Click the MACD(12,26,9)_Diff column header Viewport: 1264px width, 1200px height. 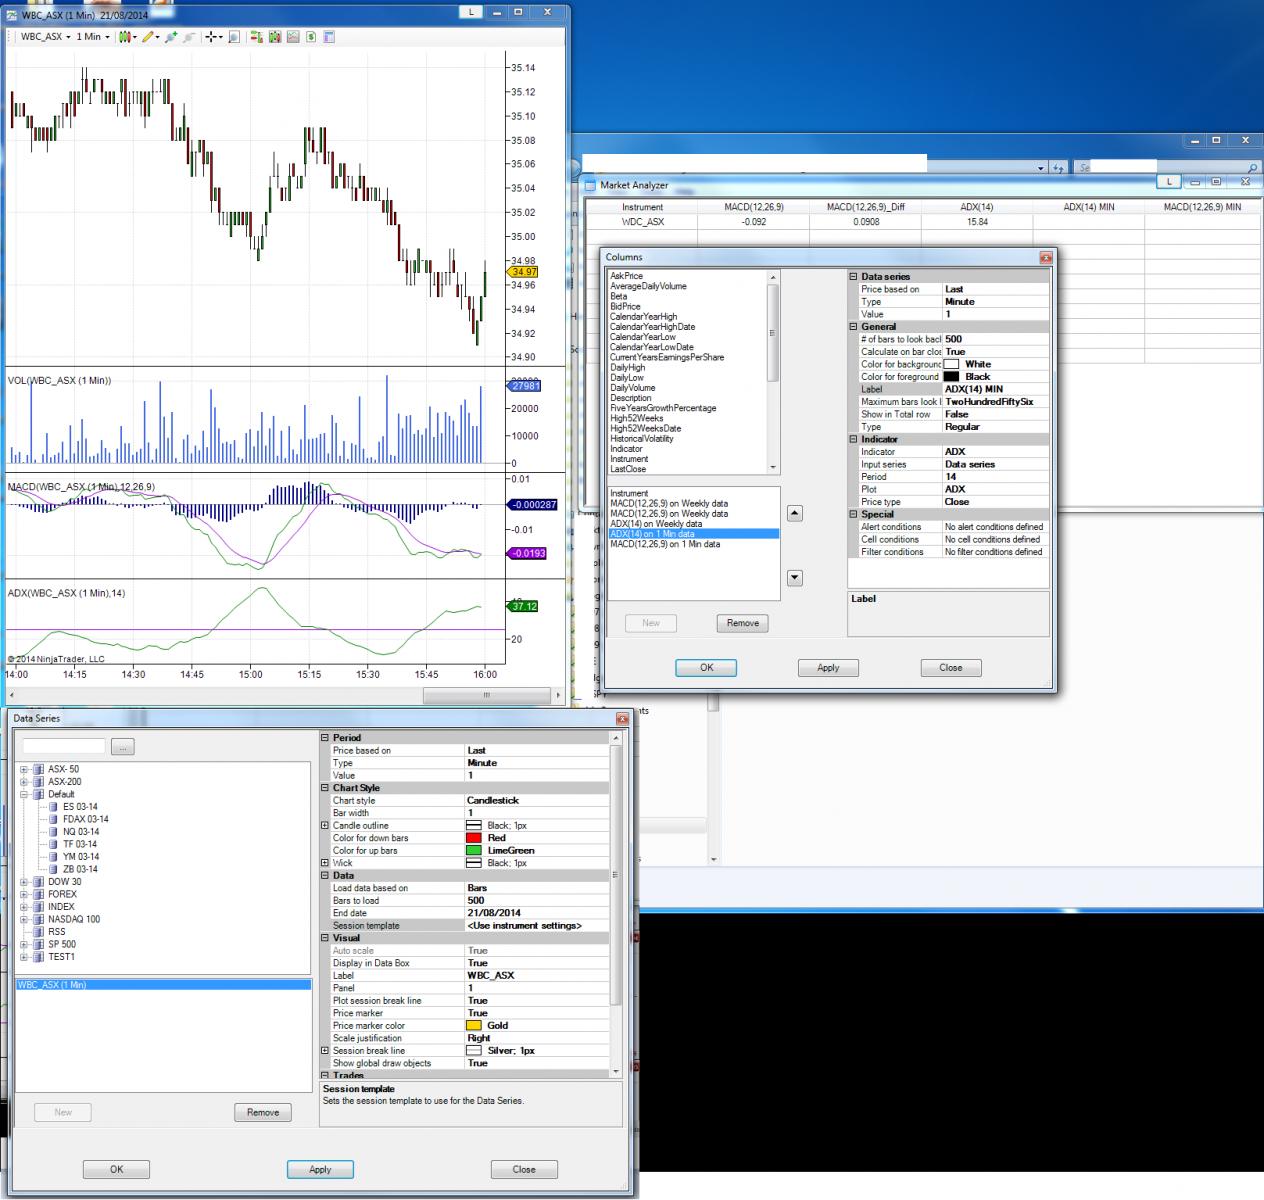(866, 207)
